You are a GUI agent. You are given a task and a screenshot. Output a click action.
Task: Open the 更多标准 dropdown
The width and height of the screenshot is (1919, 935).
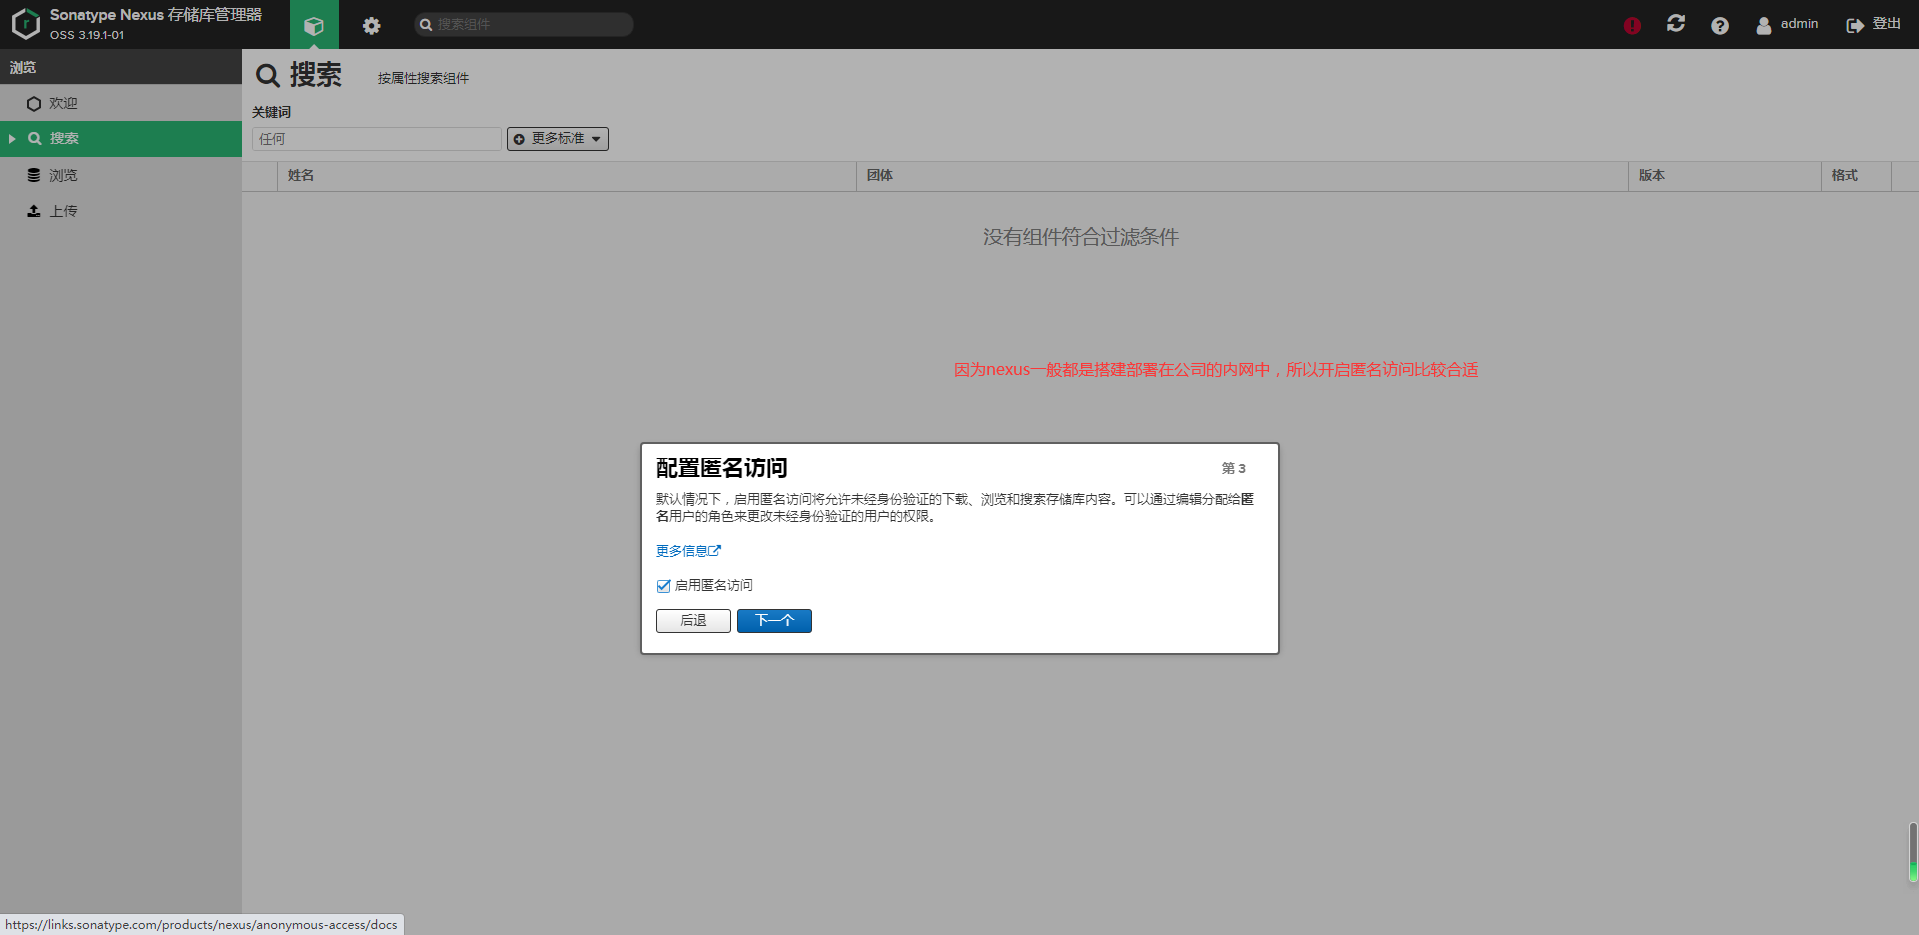[x=558, y=139]
